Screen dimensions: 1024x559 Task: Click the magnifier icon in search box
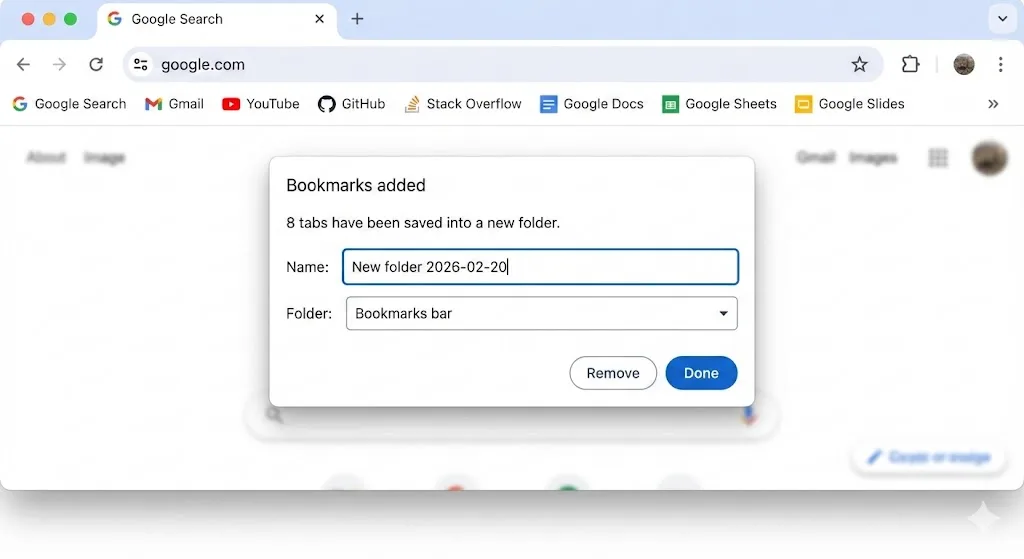[274, 414]
